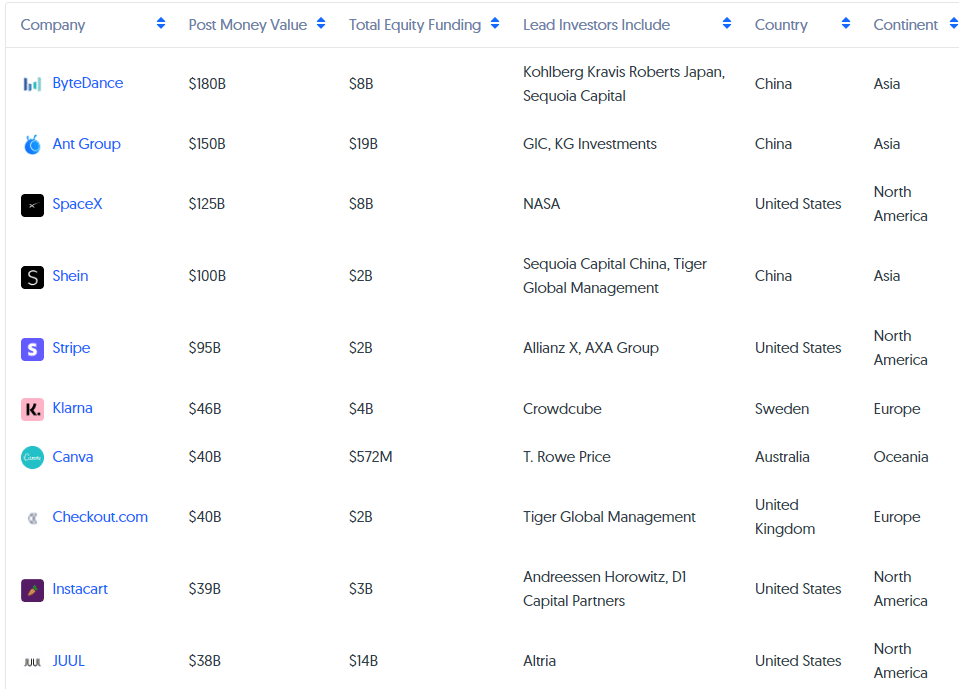Image resolution: width=959 pixels, height=689 pixels.
Task: Select ByteDance's $180B post money value
Action: pyautogui.click(x=207, y=84)
